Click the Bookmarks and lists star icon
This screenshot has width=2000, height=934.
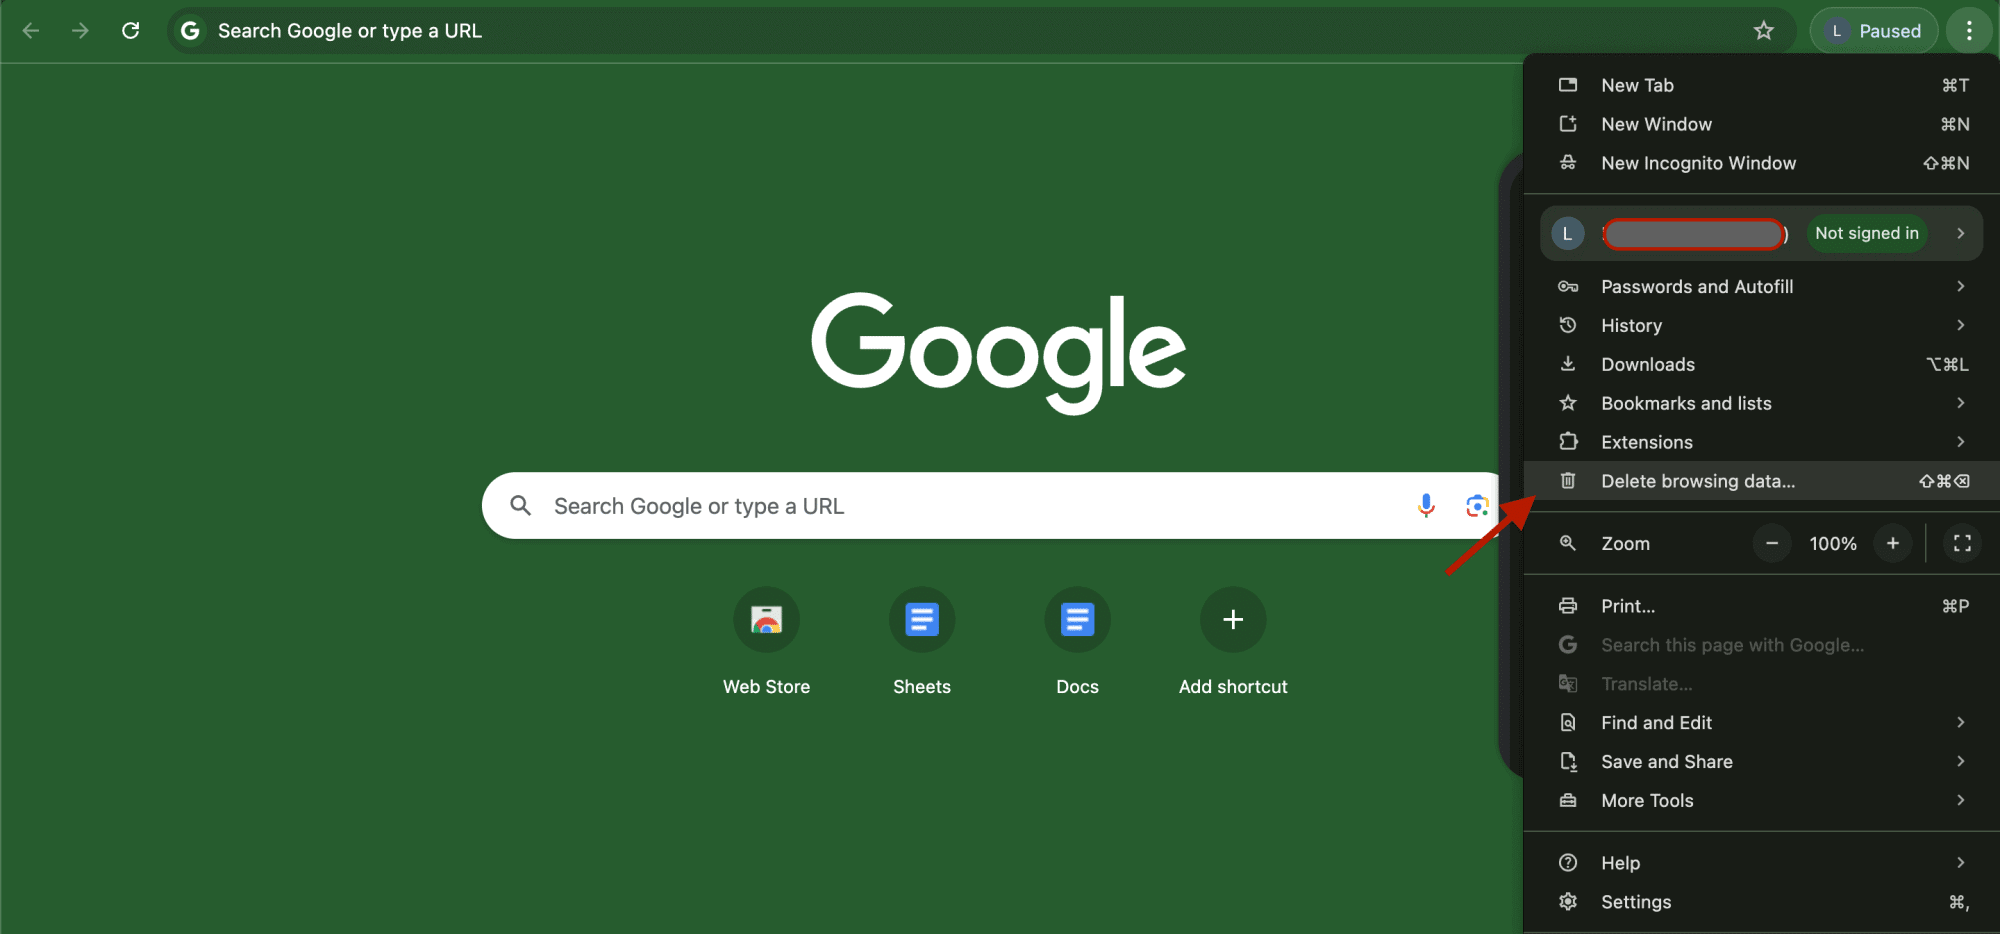(1568, 403)
